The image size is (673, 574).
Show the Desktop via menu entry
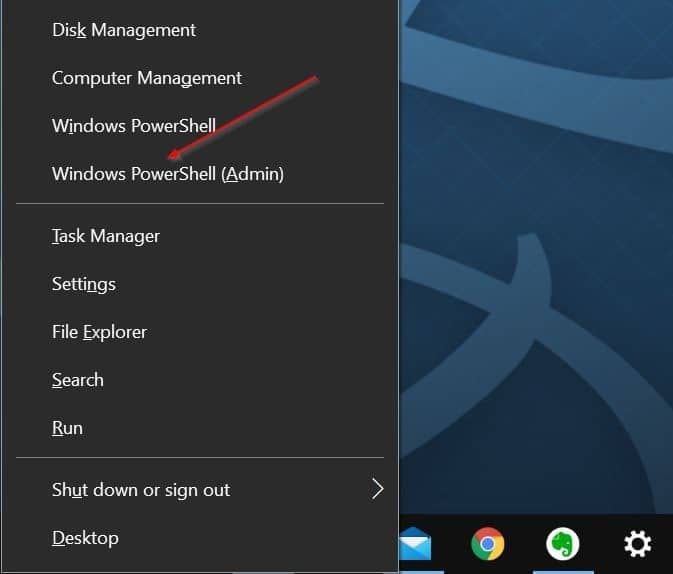pos(200,538)
